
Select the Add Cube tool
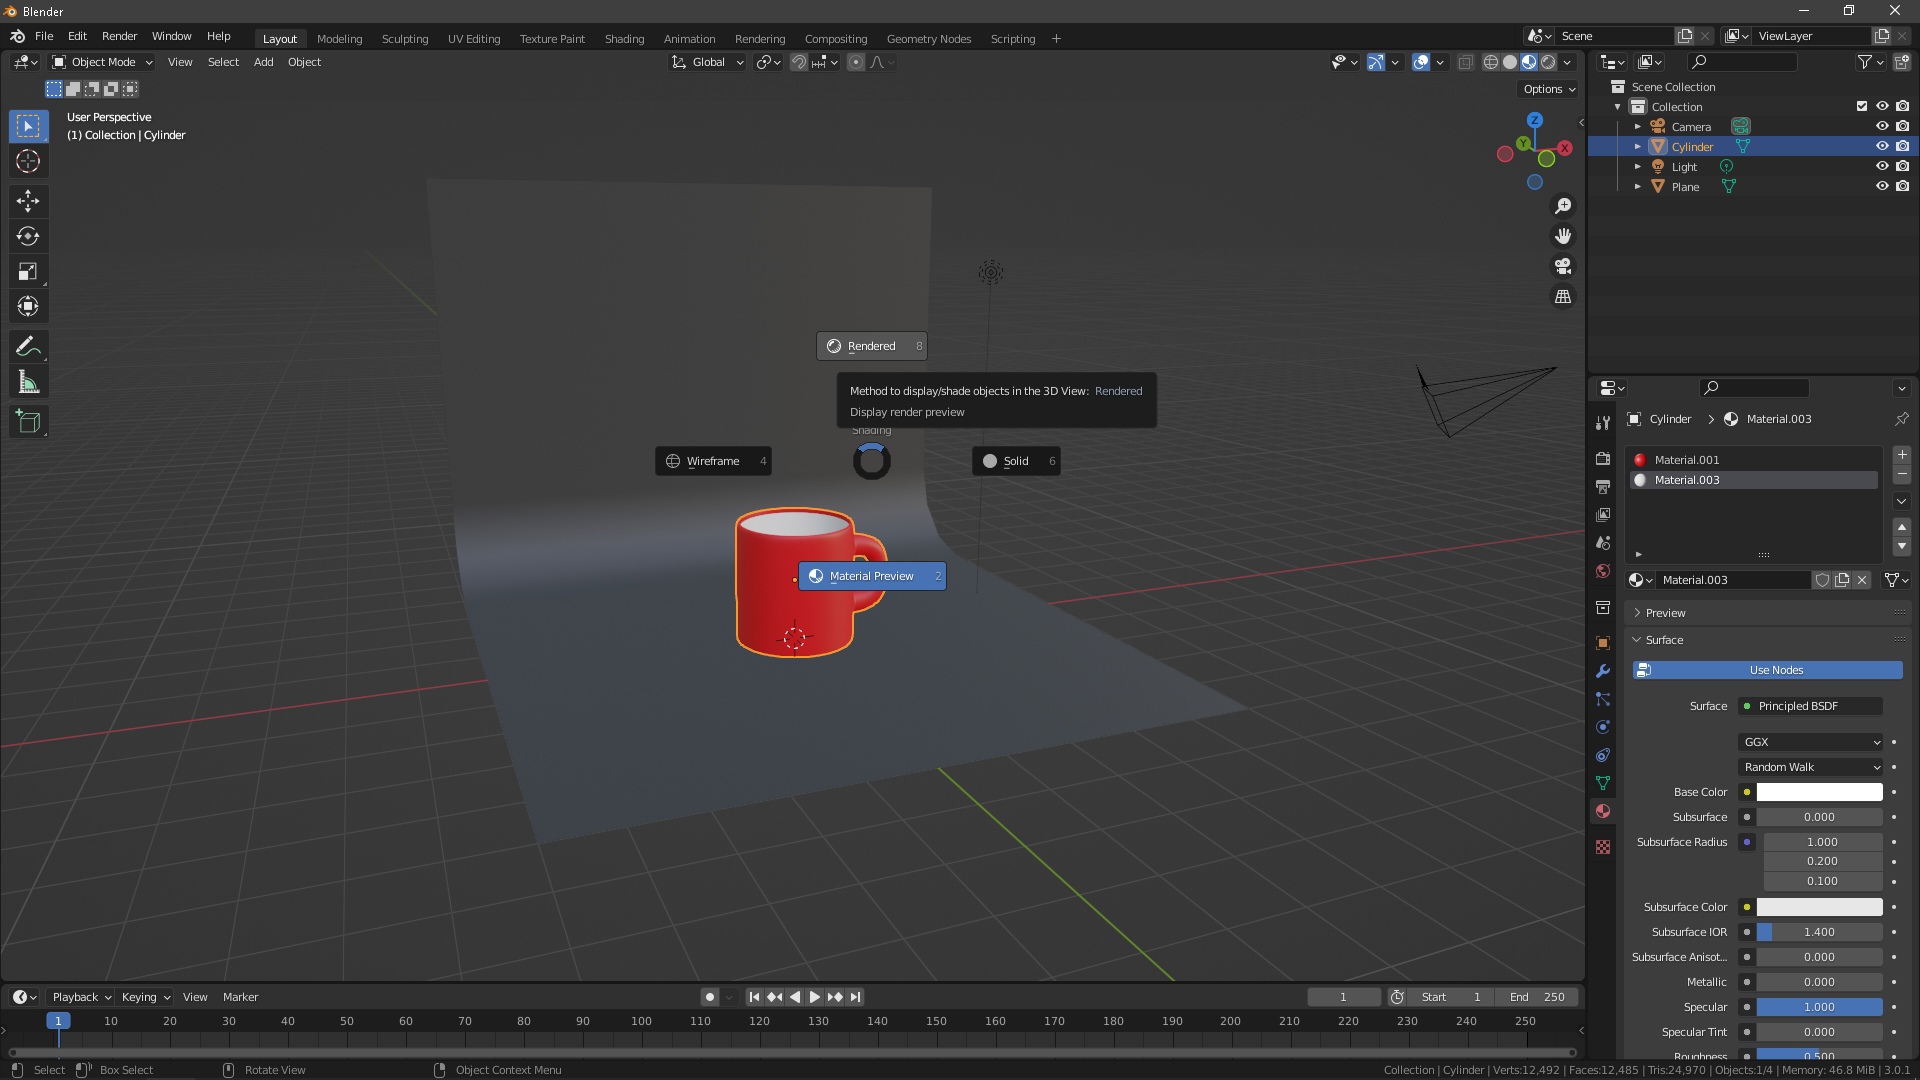[28, 422]
